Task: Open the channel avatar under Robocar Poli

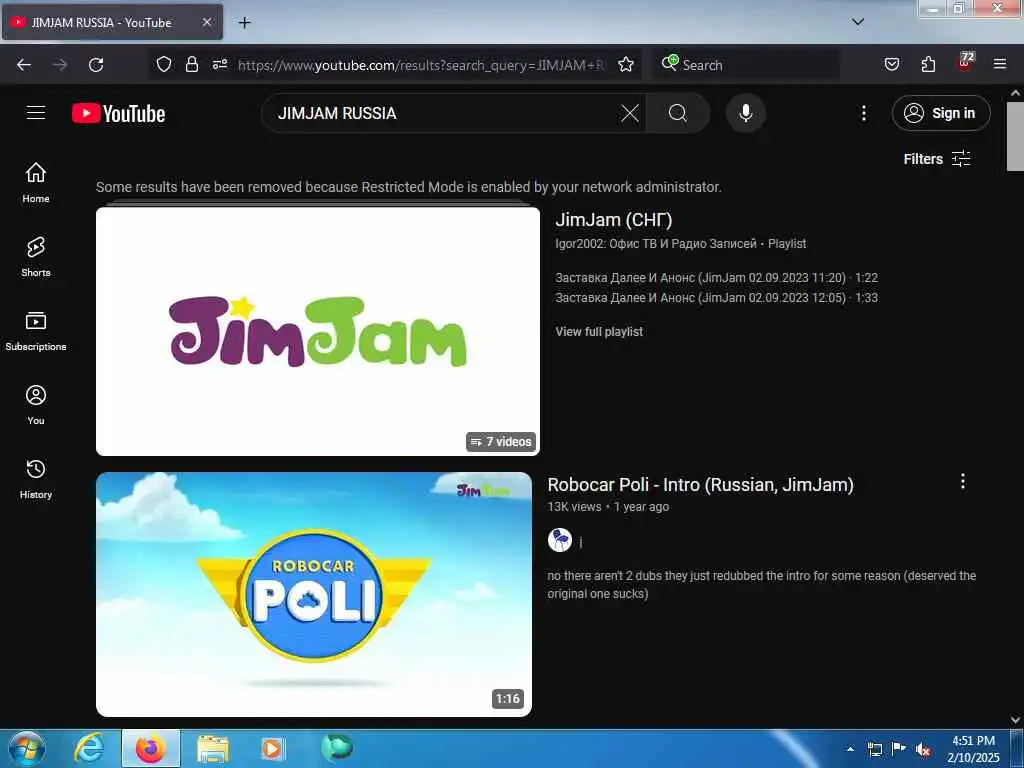Action: click(x=560, y=540)
